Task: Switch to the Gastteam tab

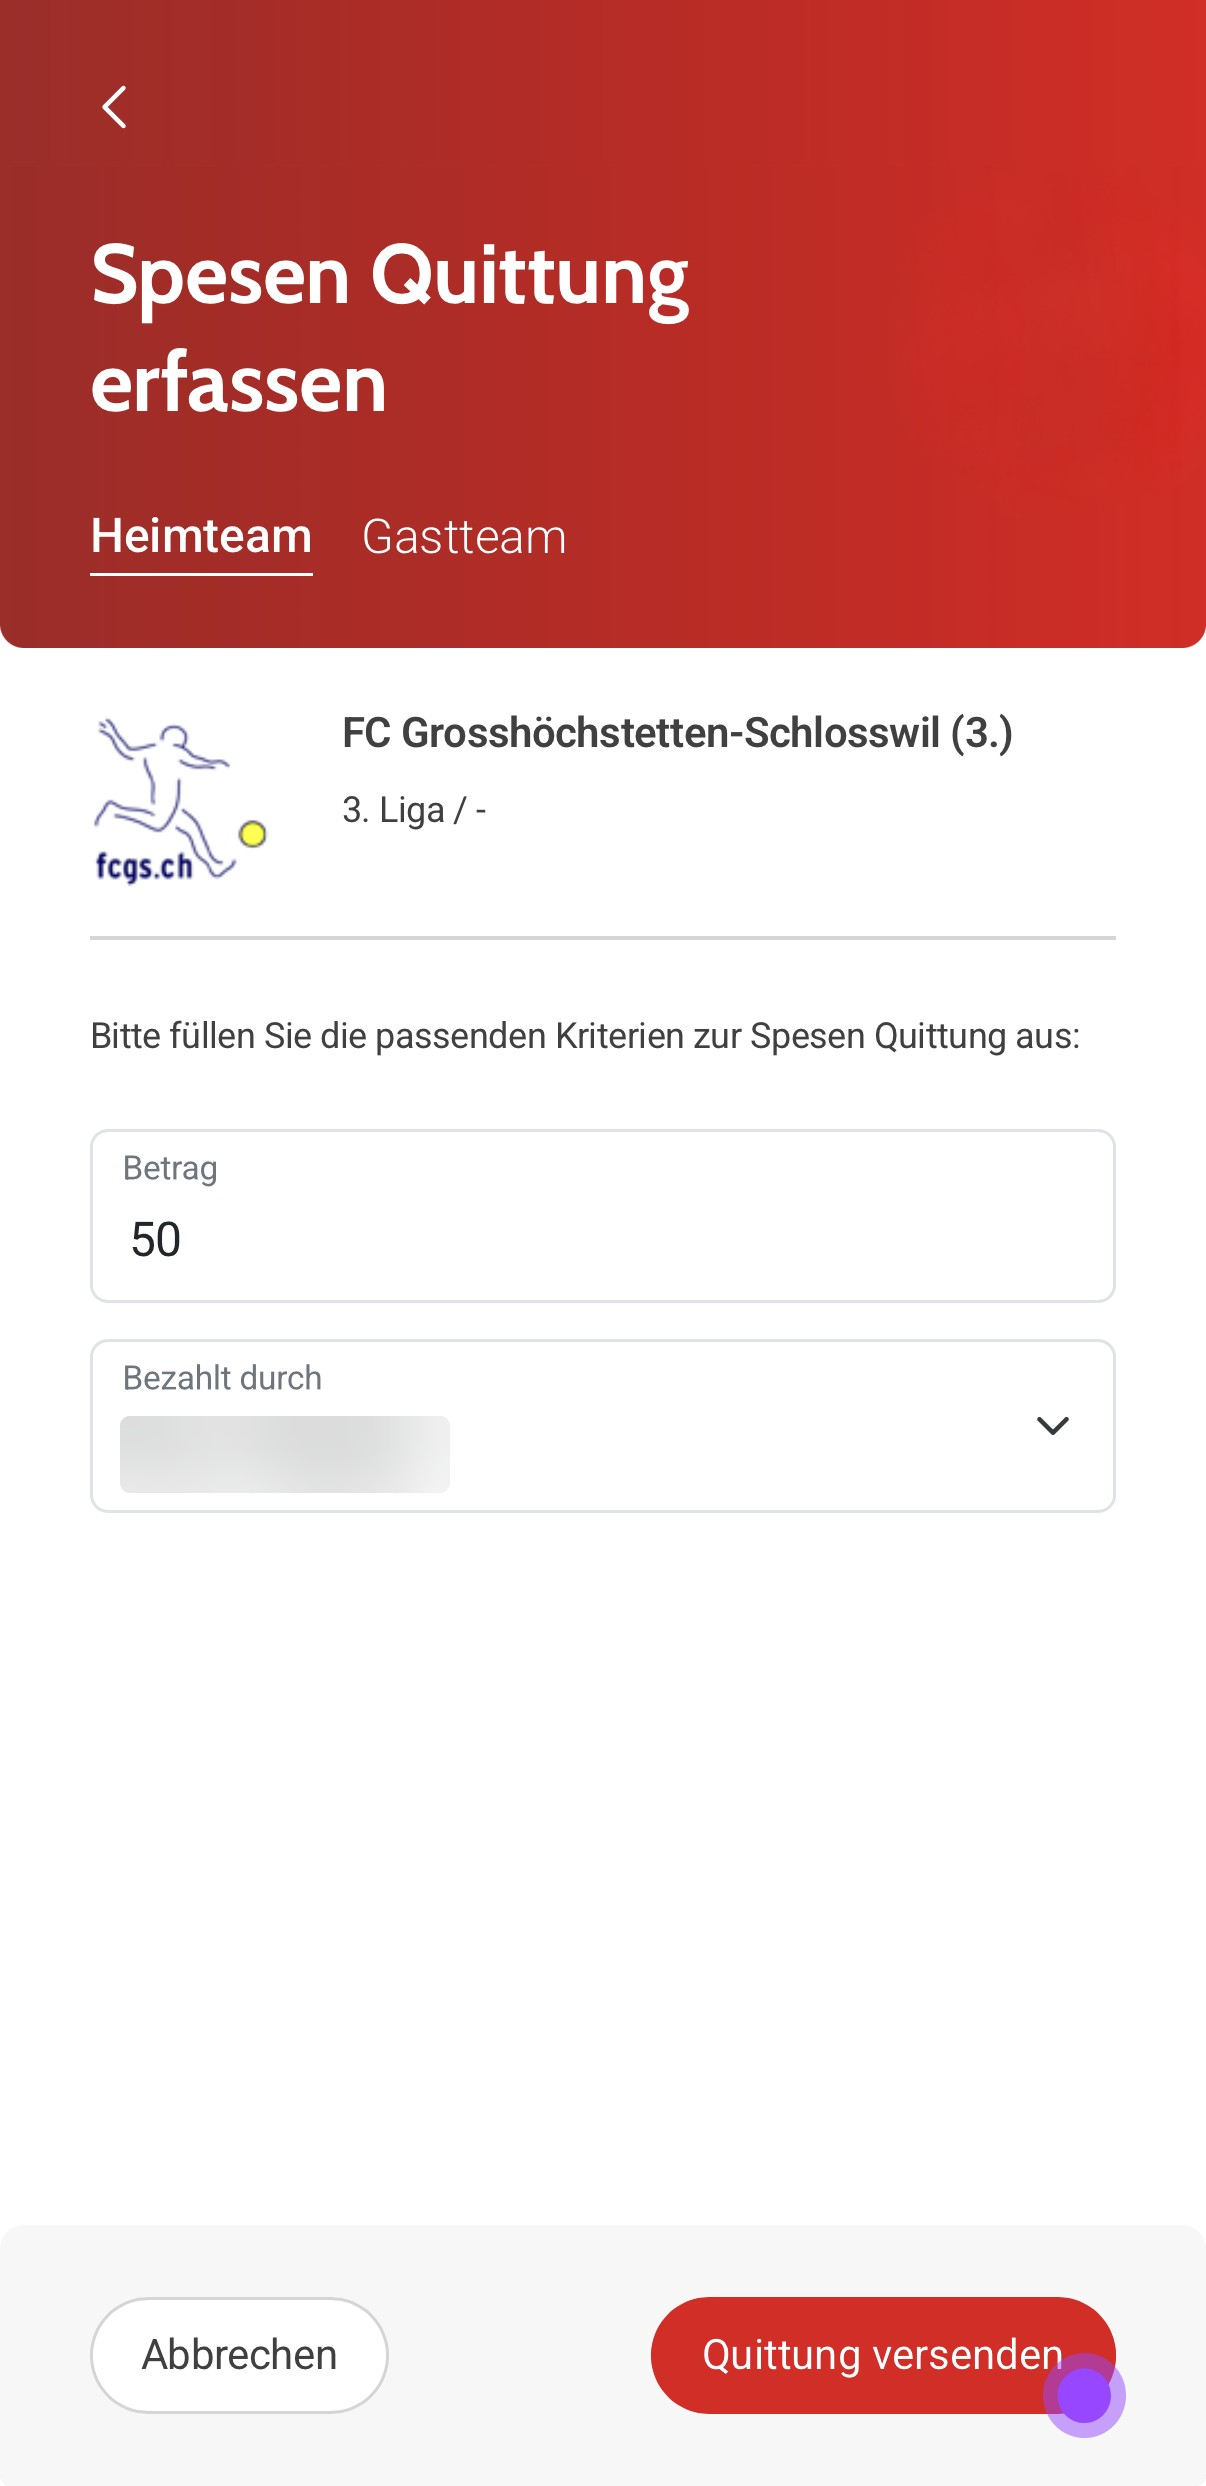Action: point(464,537)
